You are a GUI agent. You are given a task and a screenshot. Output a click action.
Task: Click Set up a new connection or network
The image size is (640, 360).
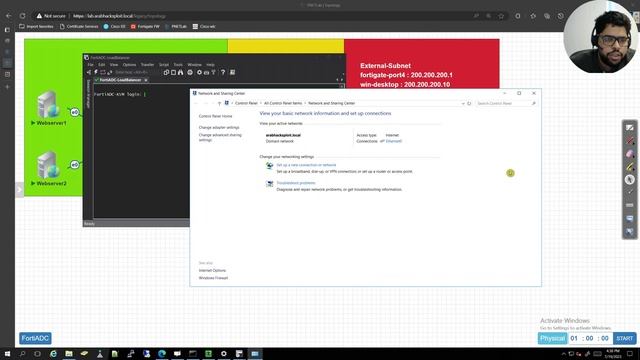pos(306,165)
